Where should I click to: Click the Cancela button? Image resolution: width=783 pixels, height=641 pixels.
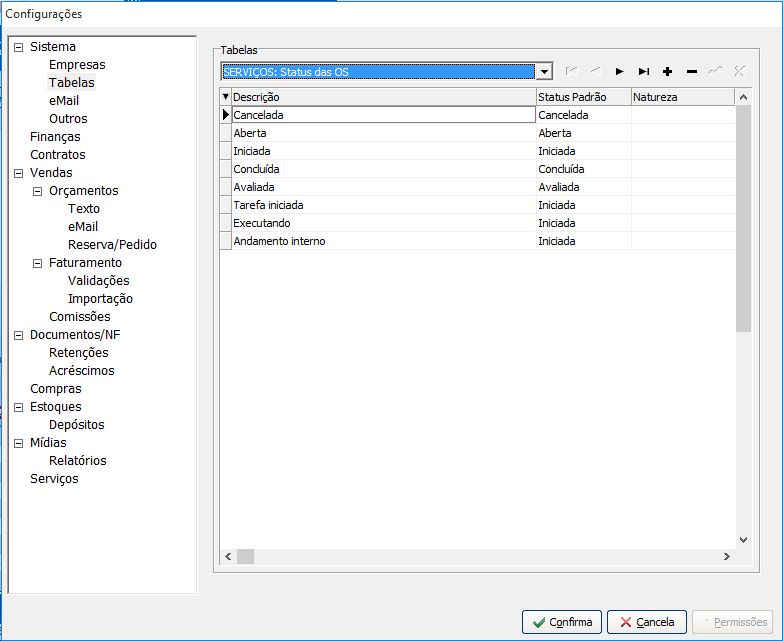[647, 622]
